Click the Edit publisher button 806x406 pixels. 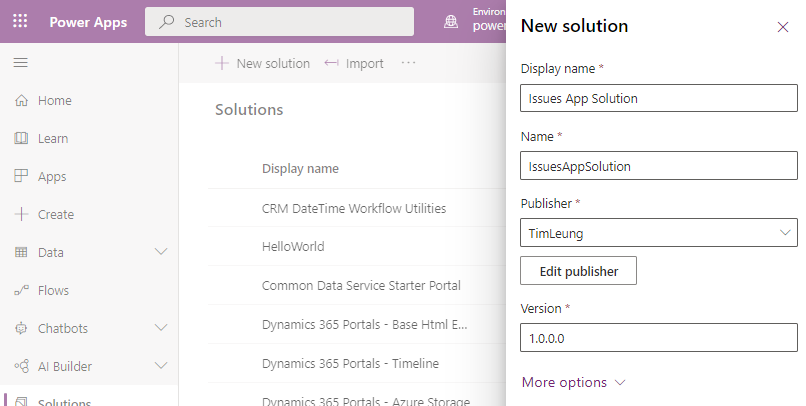[578, 271]
